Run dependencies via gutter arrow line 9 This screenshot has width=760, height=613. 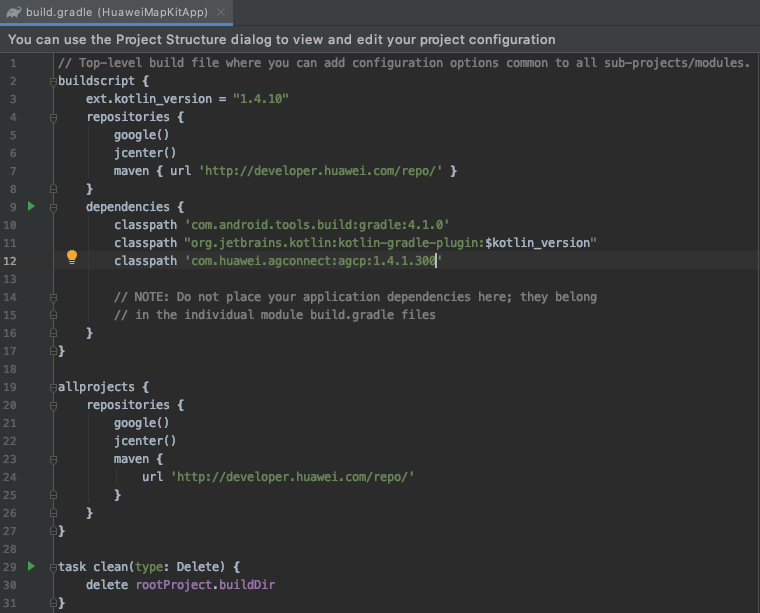[32, 206]
